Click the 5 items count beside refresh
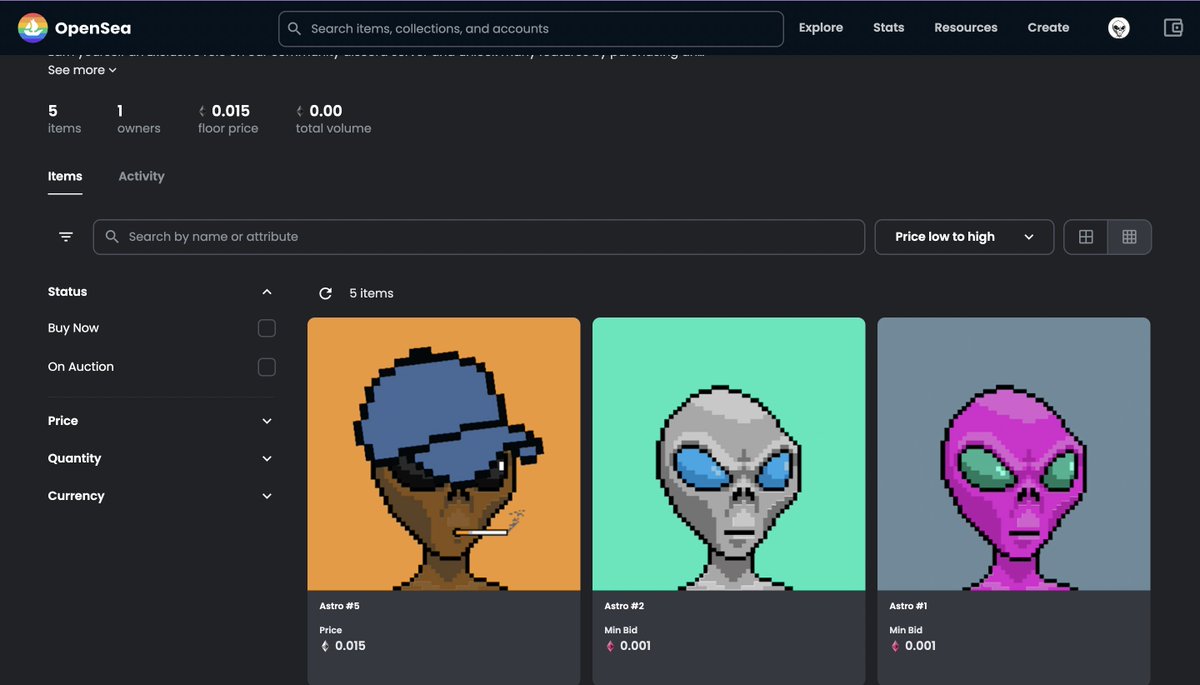This screenshot has width=1200, height=685. 371,293
